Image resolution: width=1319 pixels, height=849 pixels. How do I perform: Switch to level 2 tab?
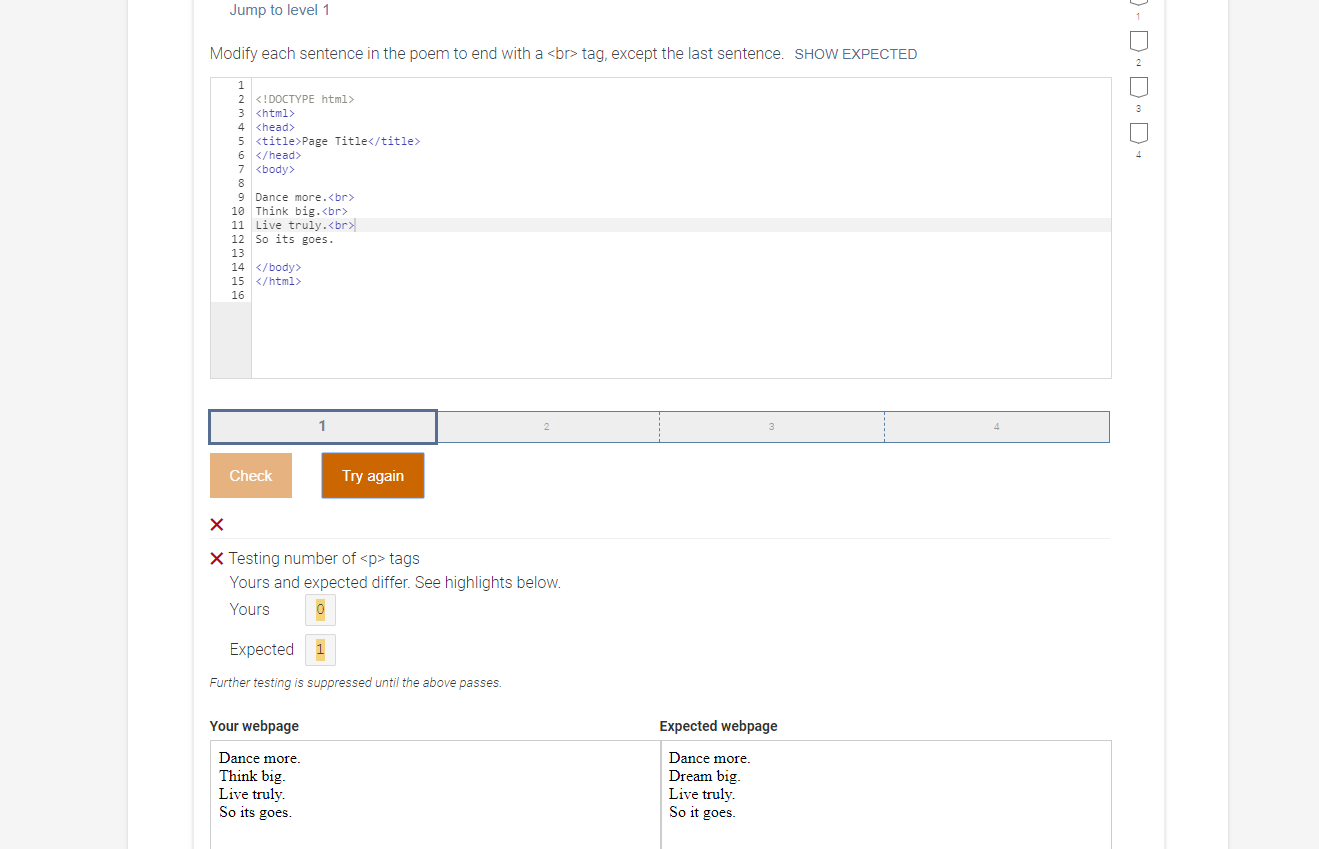pos(547,427)
